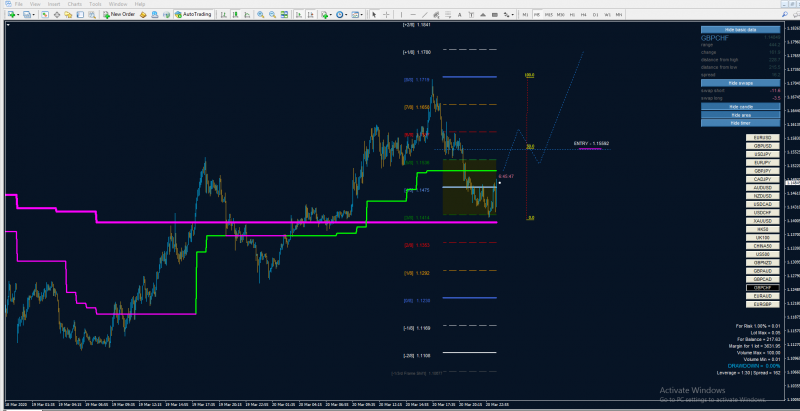Select the equidistant channel tool
Screen dimensions: 800x411
click(436, 15)
